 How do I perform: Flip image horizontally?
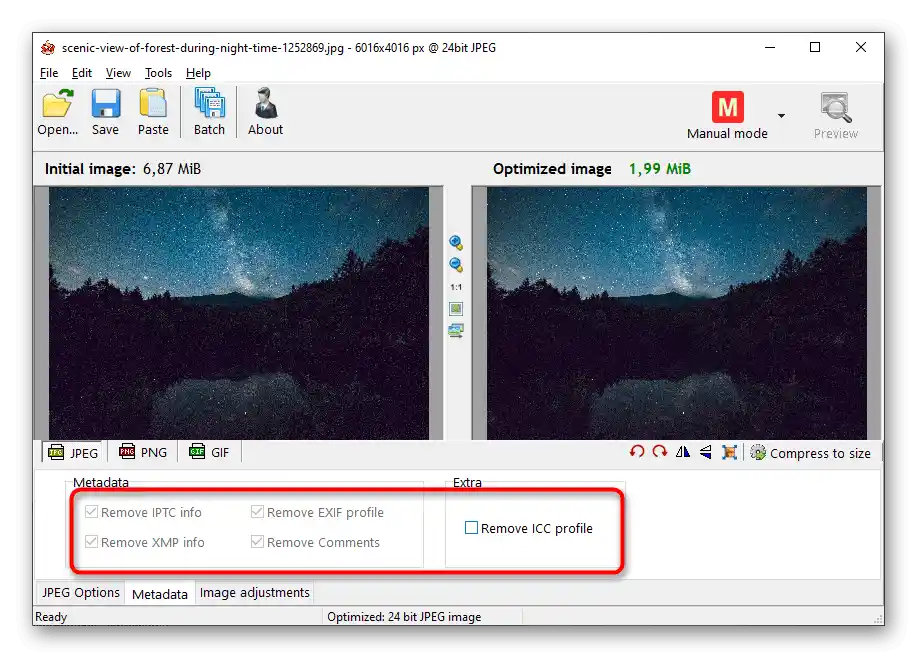click(x=682, y=452)
